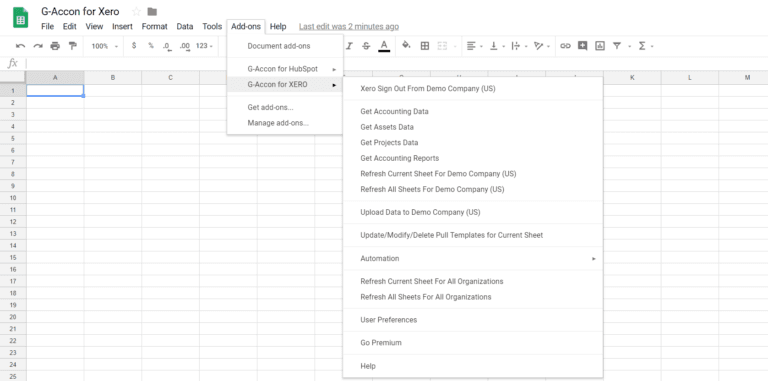768x381 pixels.
Task: Open the File menu
Action: 48,26
